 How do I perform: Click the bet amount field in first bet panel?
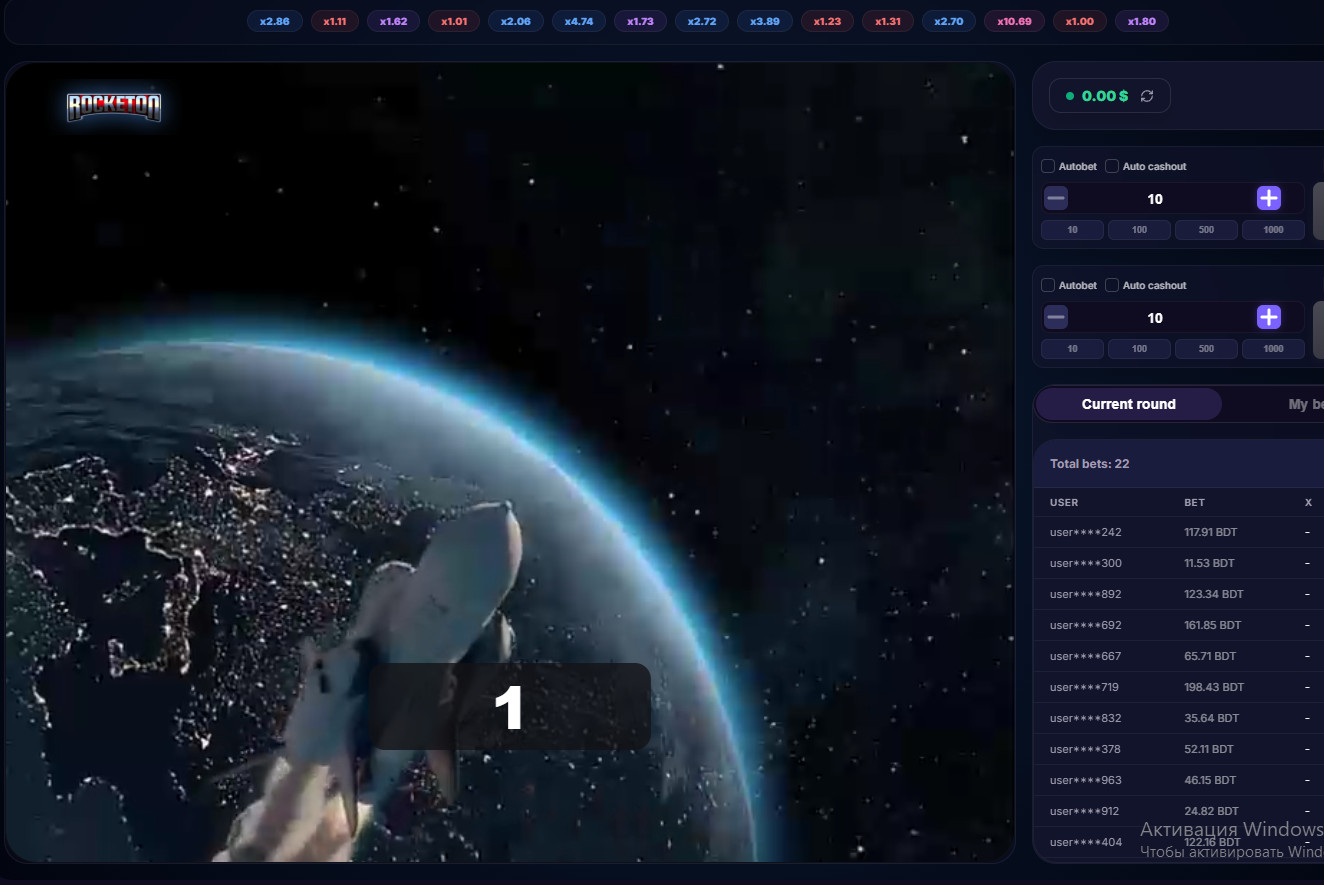tap(1155, 199)
